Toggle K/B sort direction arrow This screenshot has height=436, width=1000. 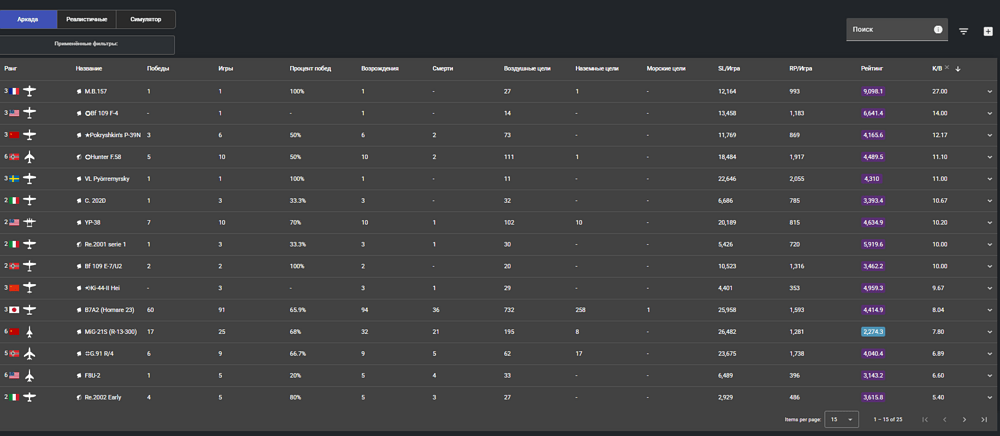coord(958,69)
